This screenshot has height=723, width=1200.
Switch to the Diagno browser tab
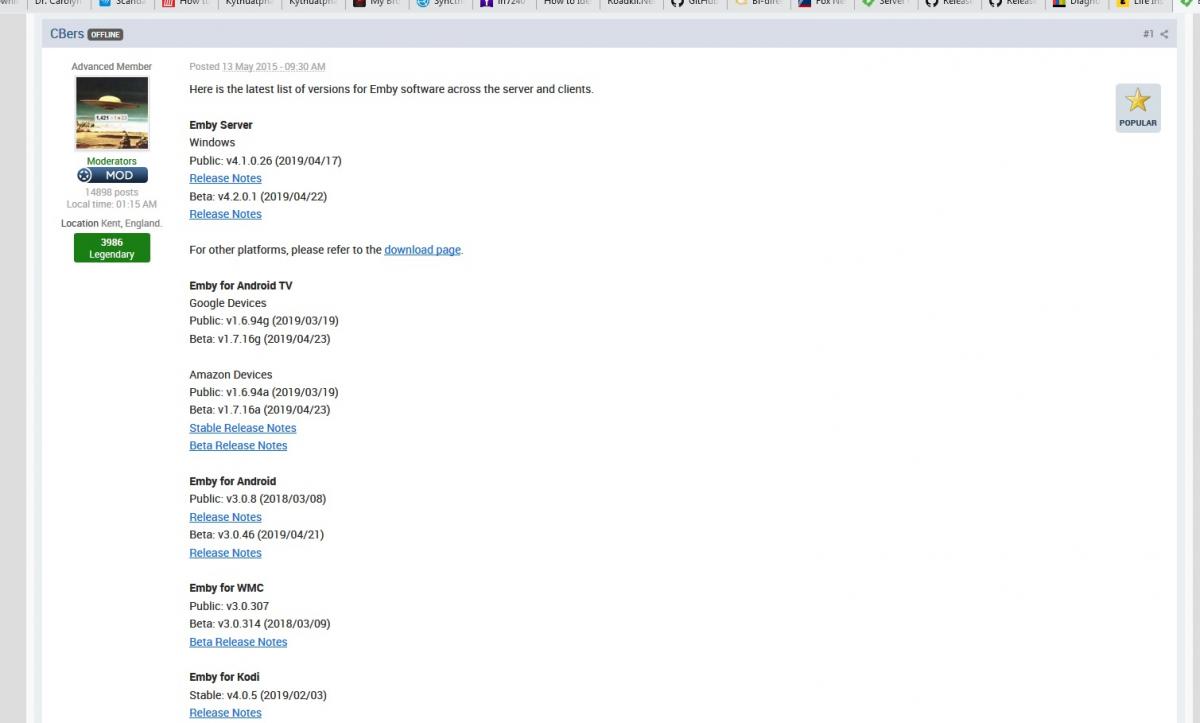[1077, 4]
